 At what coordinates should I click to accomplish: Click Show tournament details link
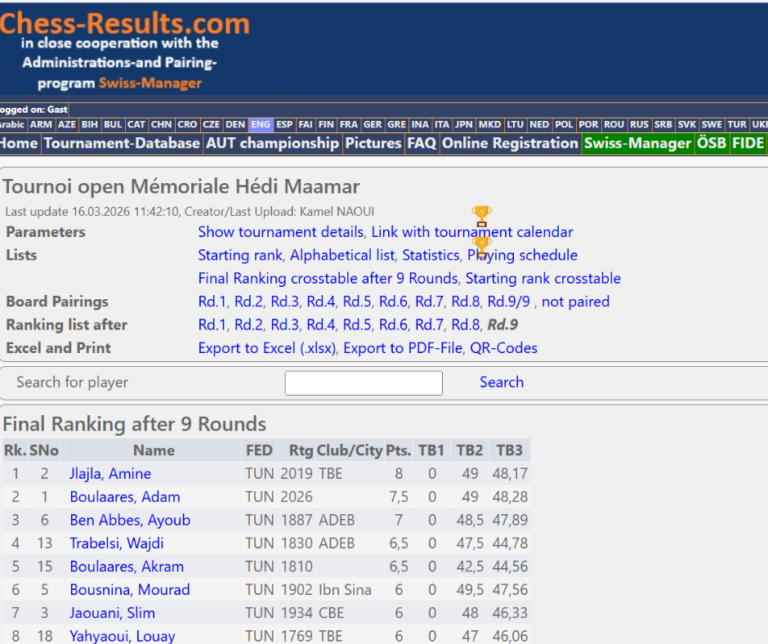tap(280, 232)
